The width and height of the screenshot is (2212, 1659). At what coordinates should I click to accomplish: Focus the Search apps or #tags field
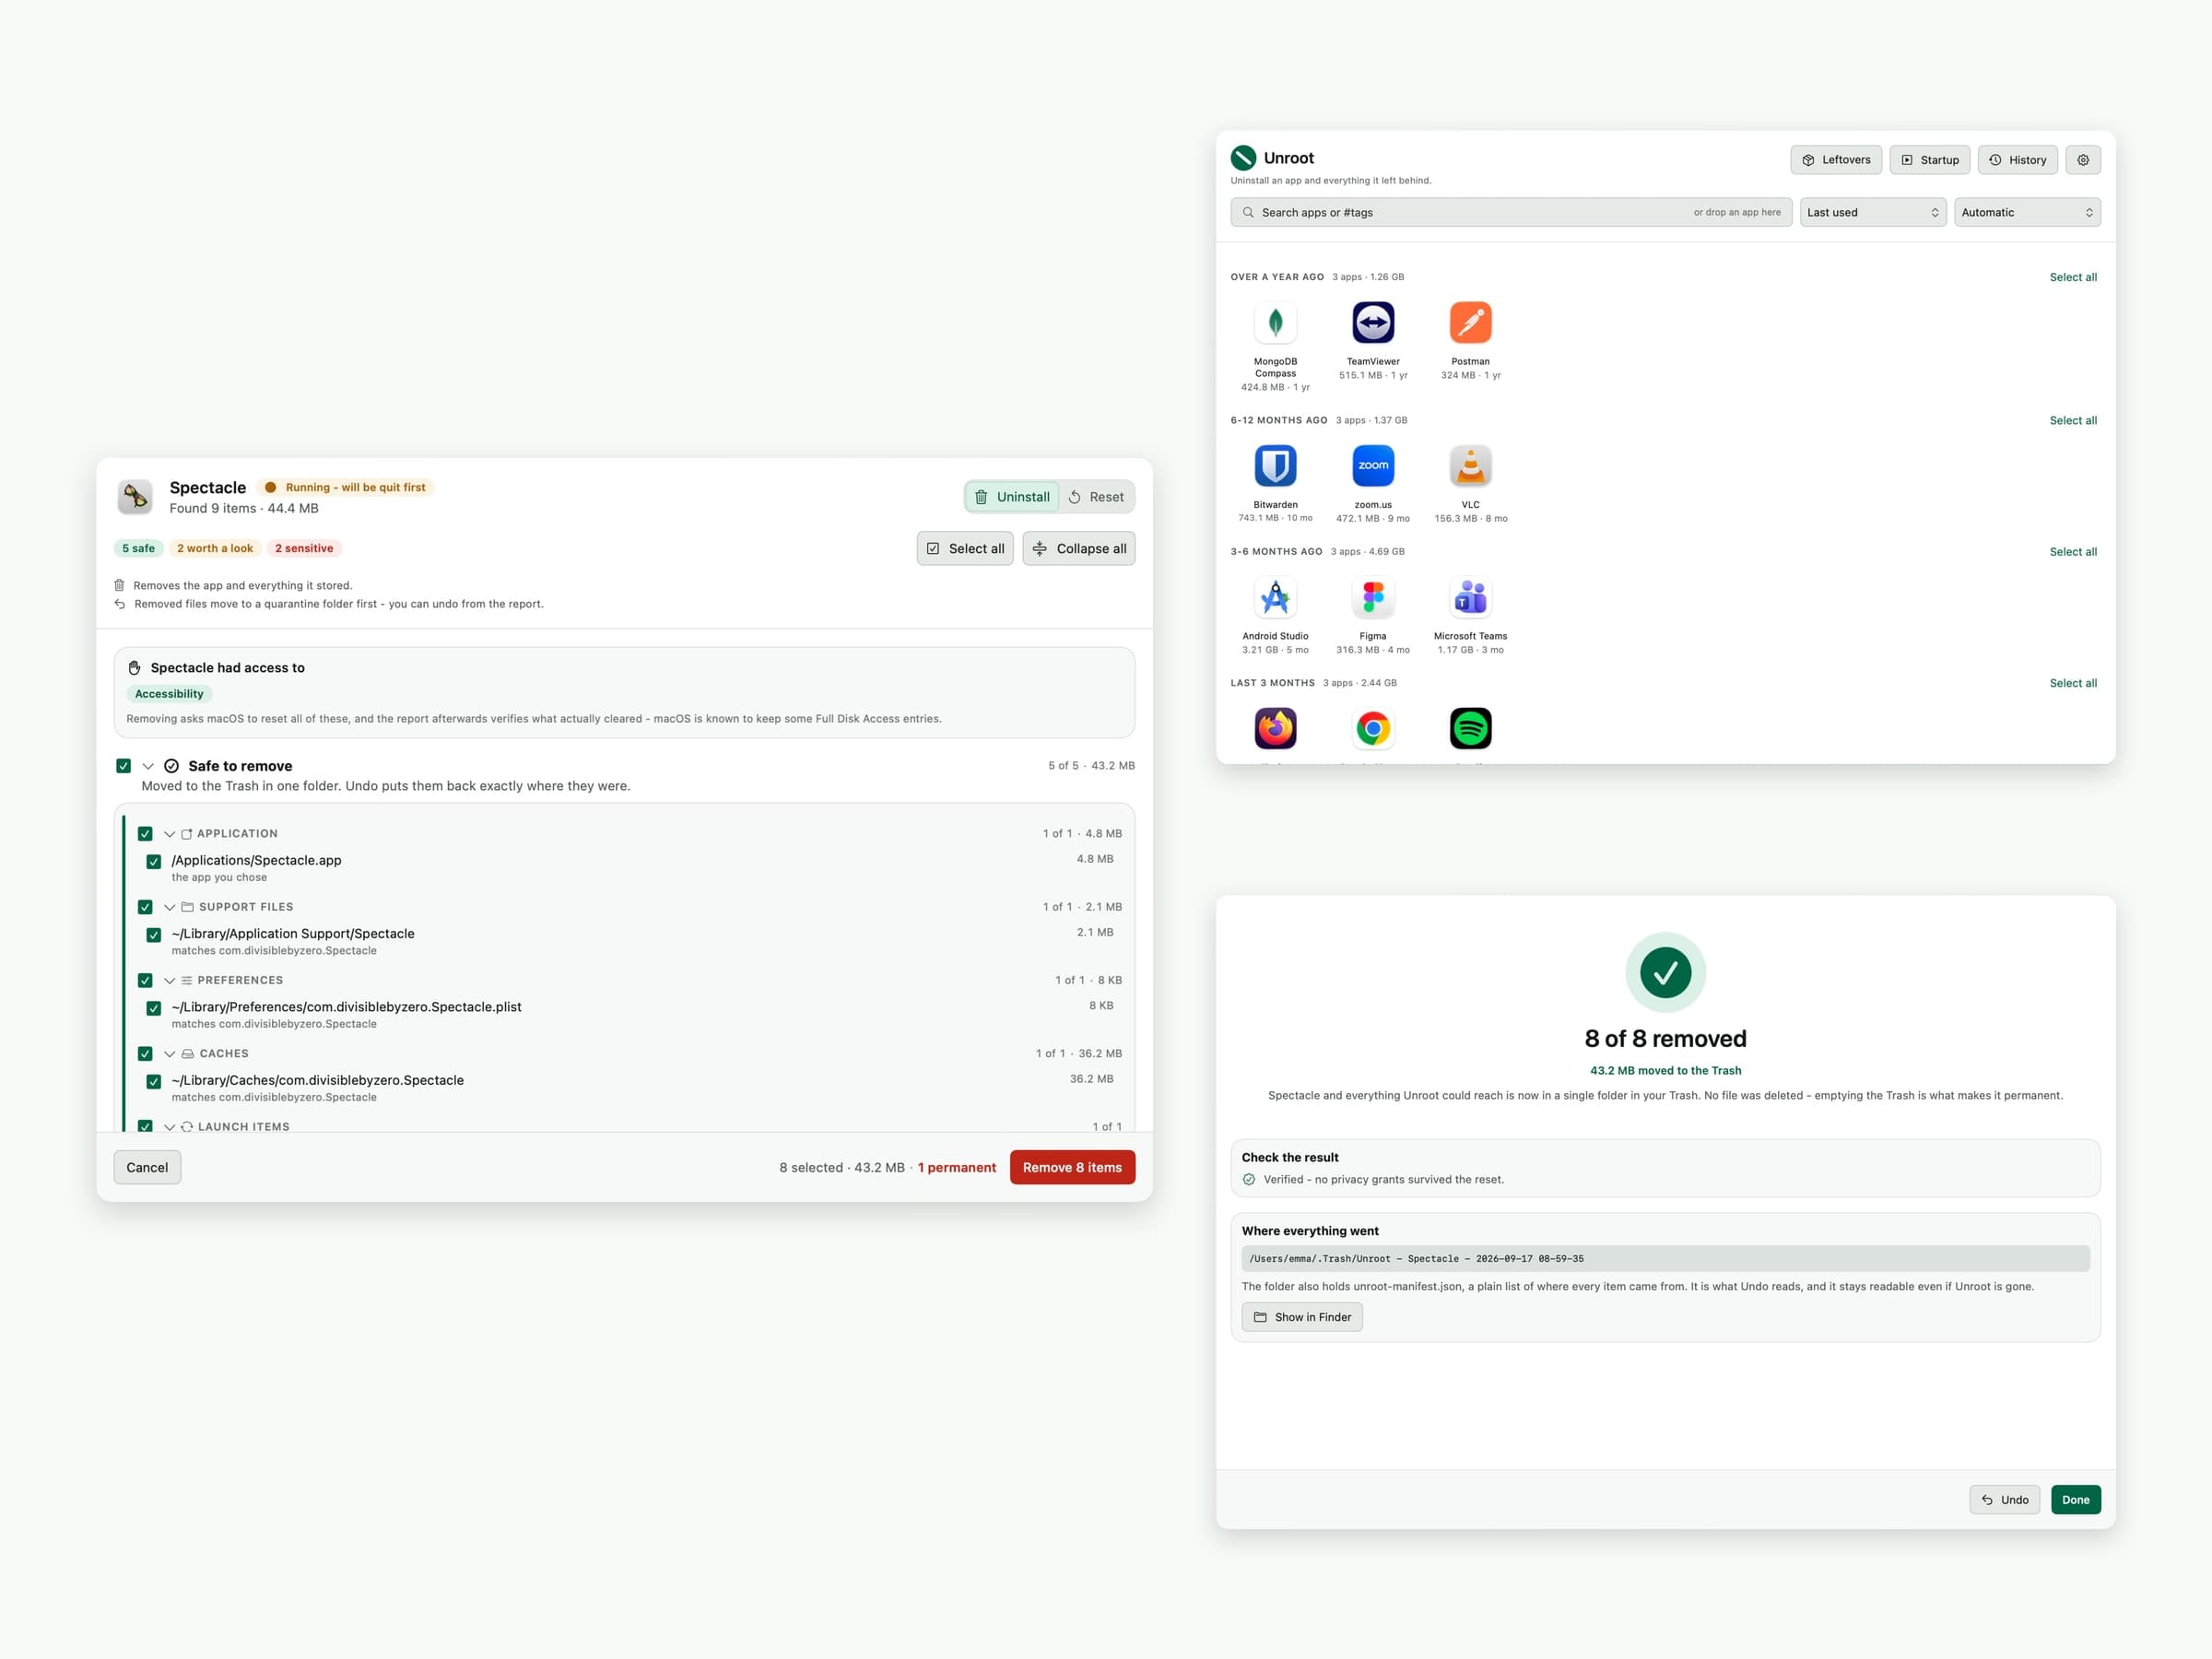[1511, 212]
